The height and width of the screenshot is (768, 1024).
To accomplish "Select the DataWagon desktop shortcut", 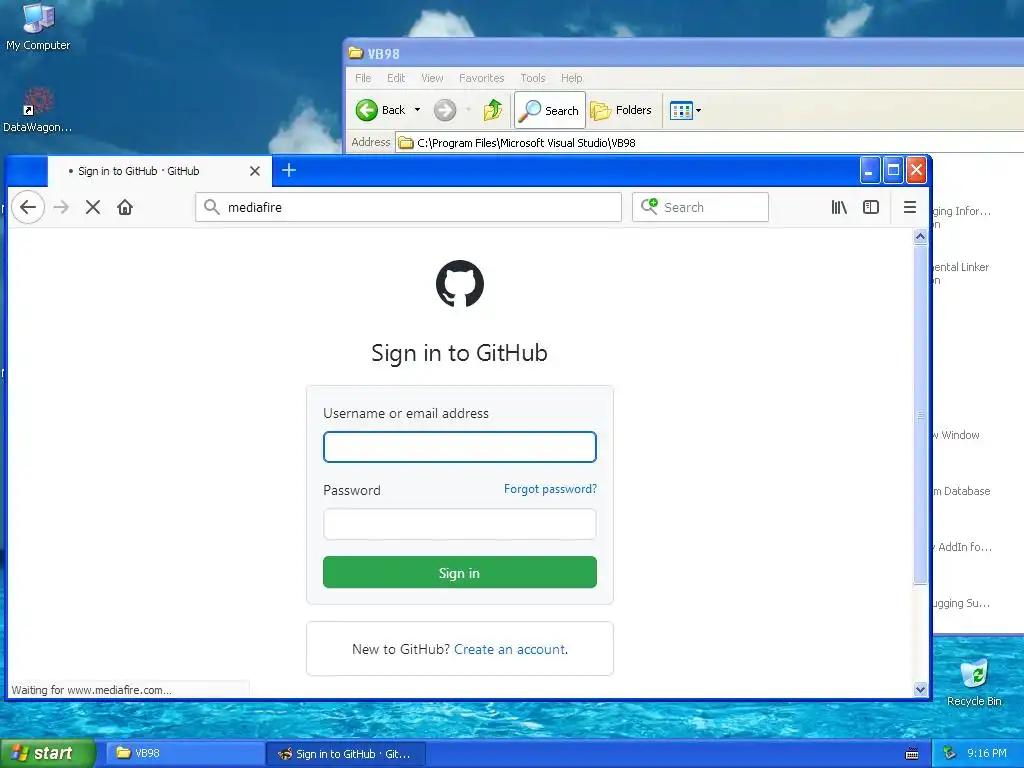I will (37, 110).
